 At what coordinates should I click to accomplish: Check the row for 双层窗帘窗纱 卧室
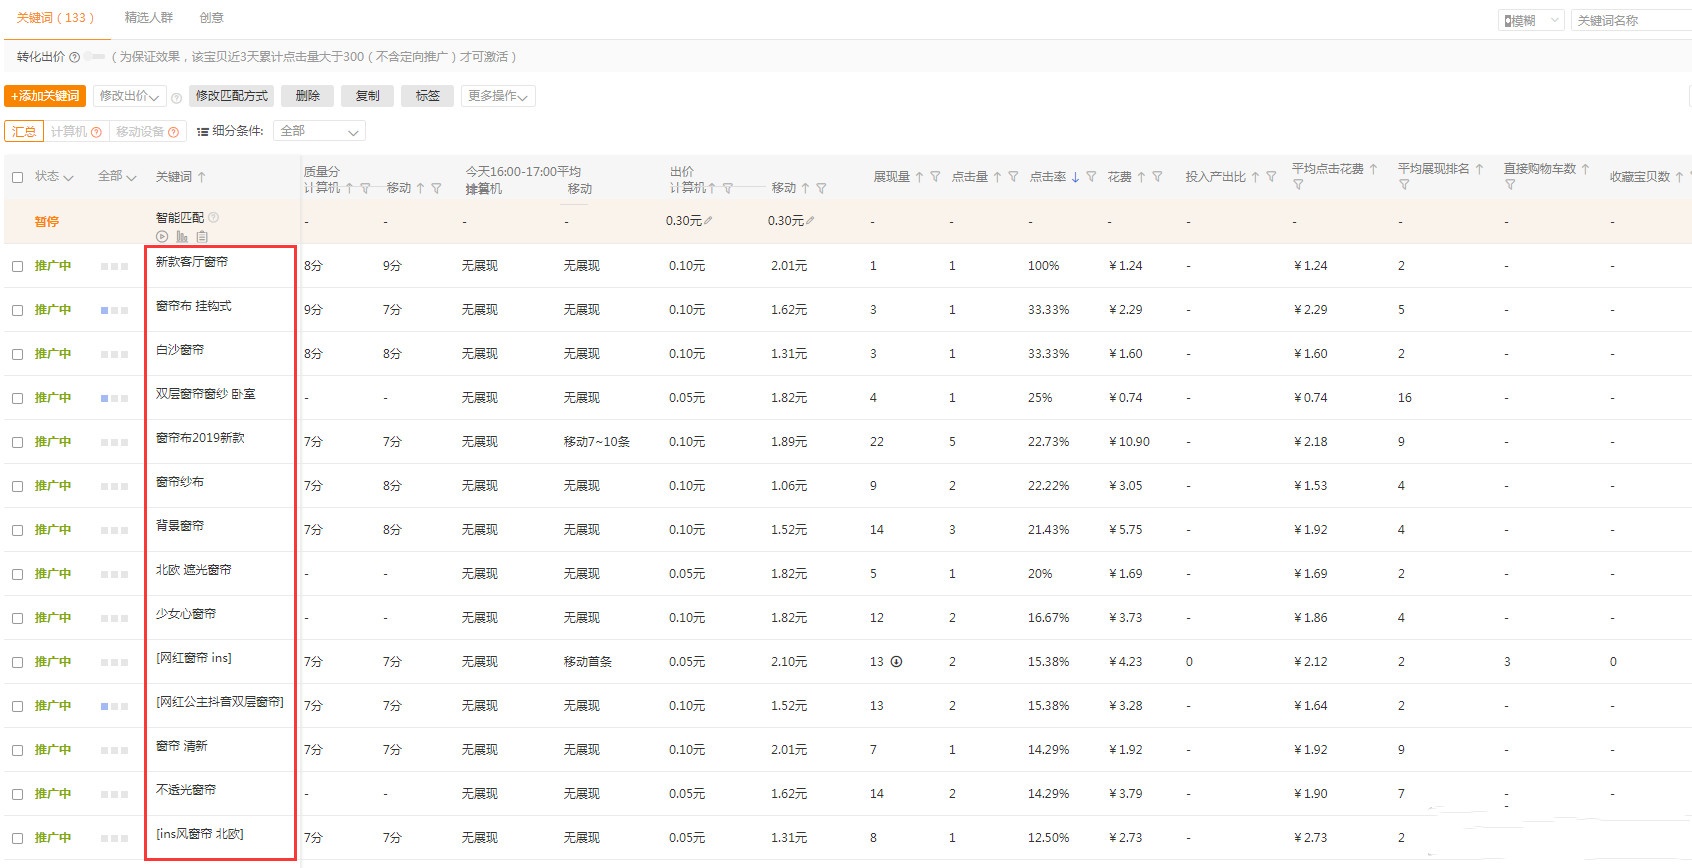[17, 398]
